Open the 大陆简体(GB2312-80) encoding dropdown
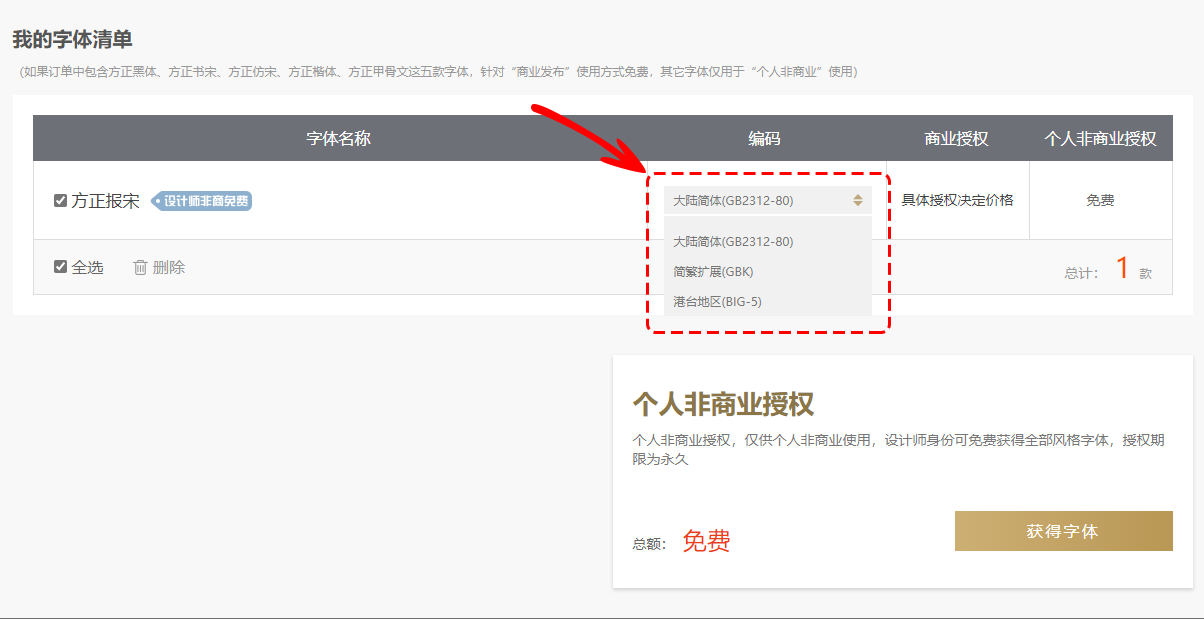1204x624 pixels. click(x=768, y=200)
